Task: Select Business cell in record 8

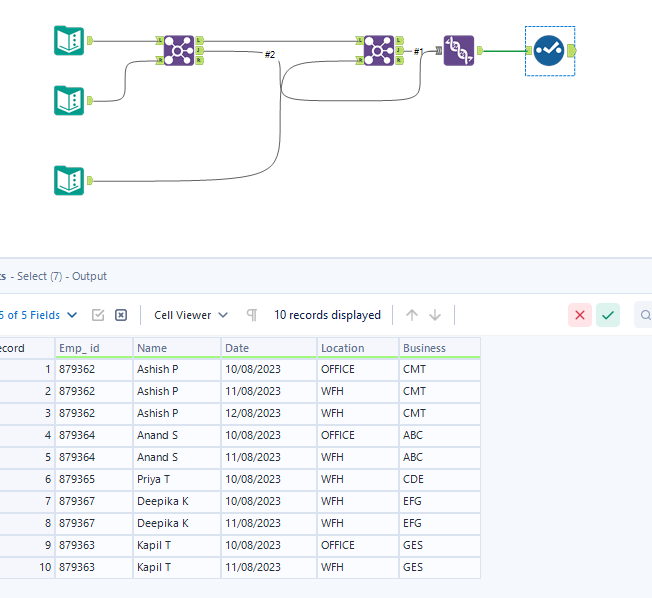Action: (x=440, y=523)
